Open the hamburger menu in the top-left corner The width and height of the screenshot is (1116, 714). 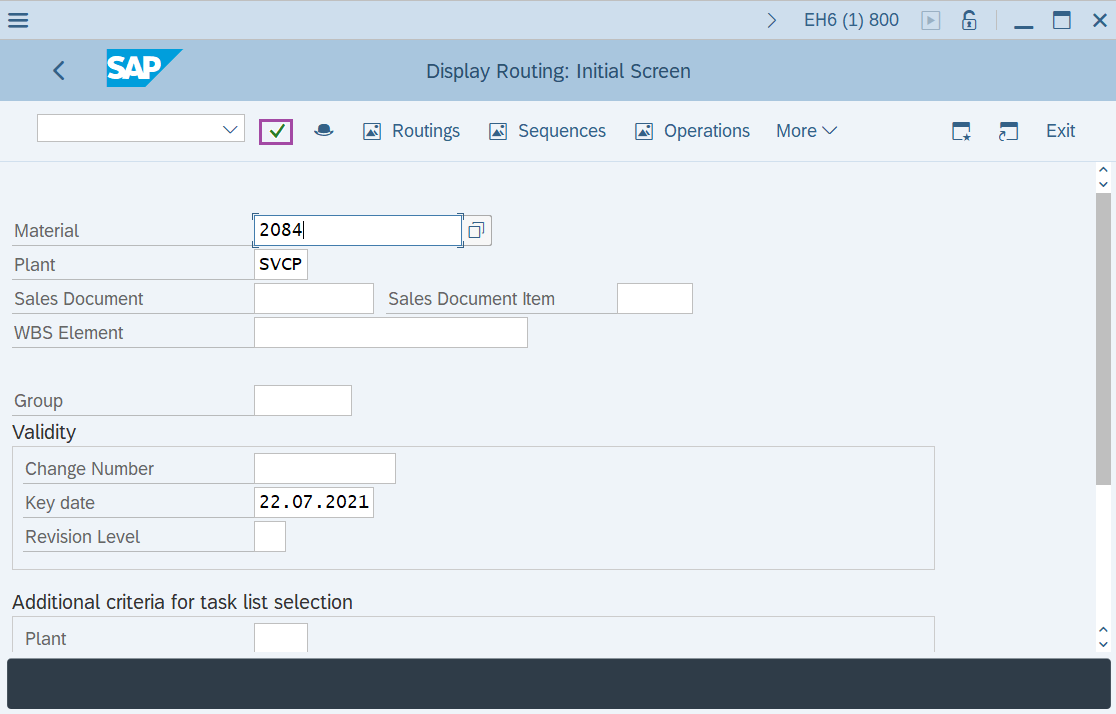click(x=18, y=19)
